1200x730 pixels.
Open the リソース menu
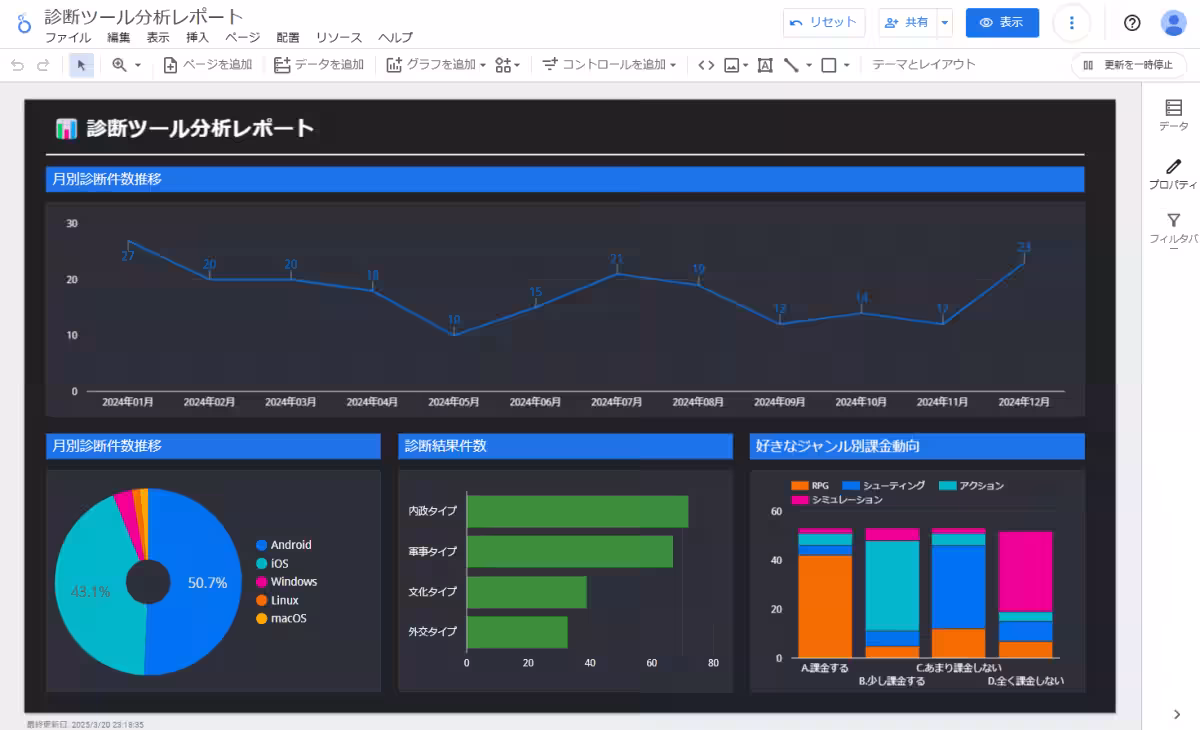click(x=339, y=38)
